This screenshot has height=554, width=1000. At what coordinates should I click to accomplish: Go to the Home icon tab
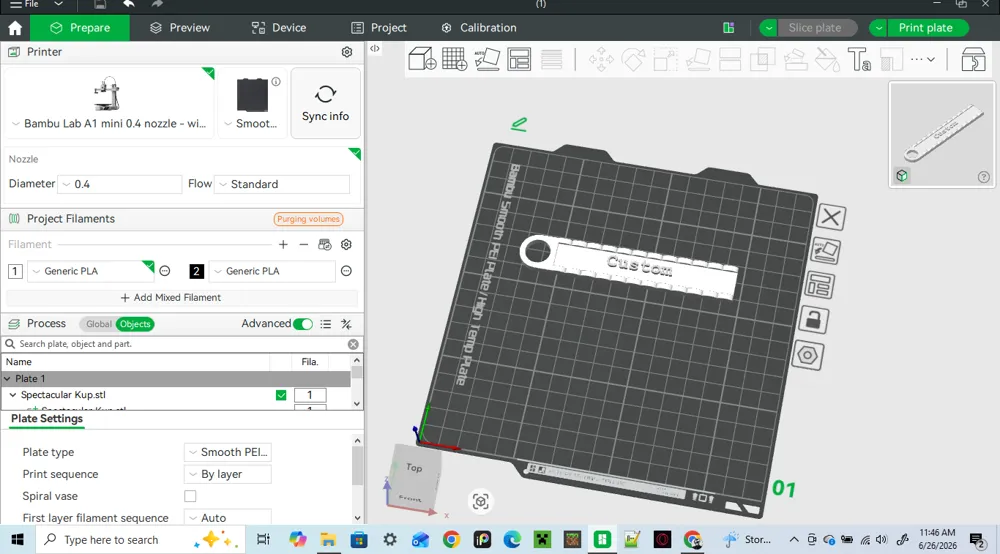(15, 28)
